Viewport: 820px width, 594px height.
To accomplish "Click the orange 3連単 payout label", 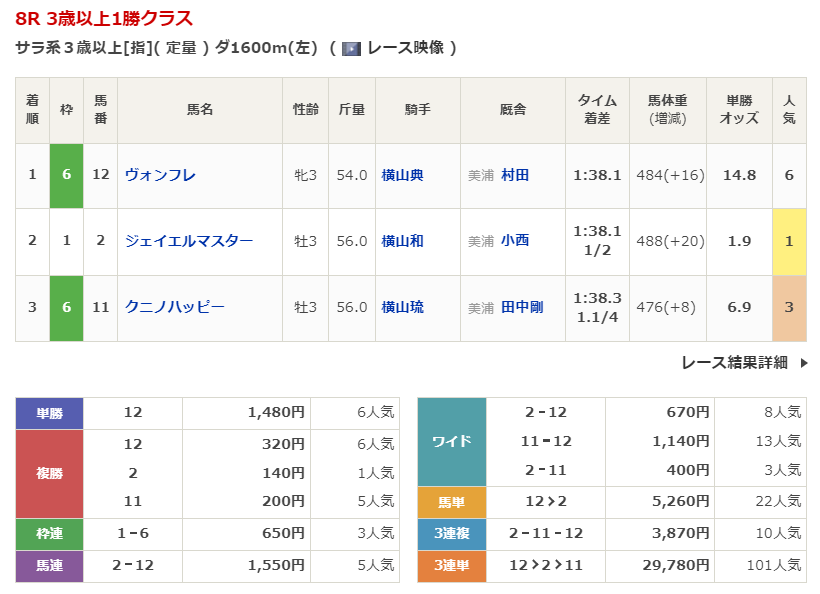I will click(x=451, y=566).
